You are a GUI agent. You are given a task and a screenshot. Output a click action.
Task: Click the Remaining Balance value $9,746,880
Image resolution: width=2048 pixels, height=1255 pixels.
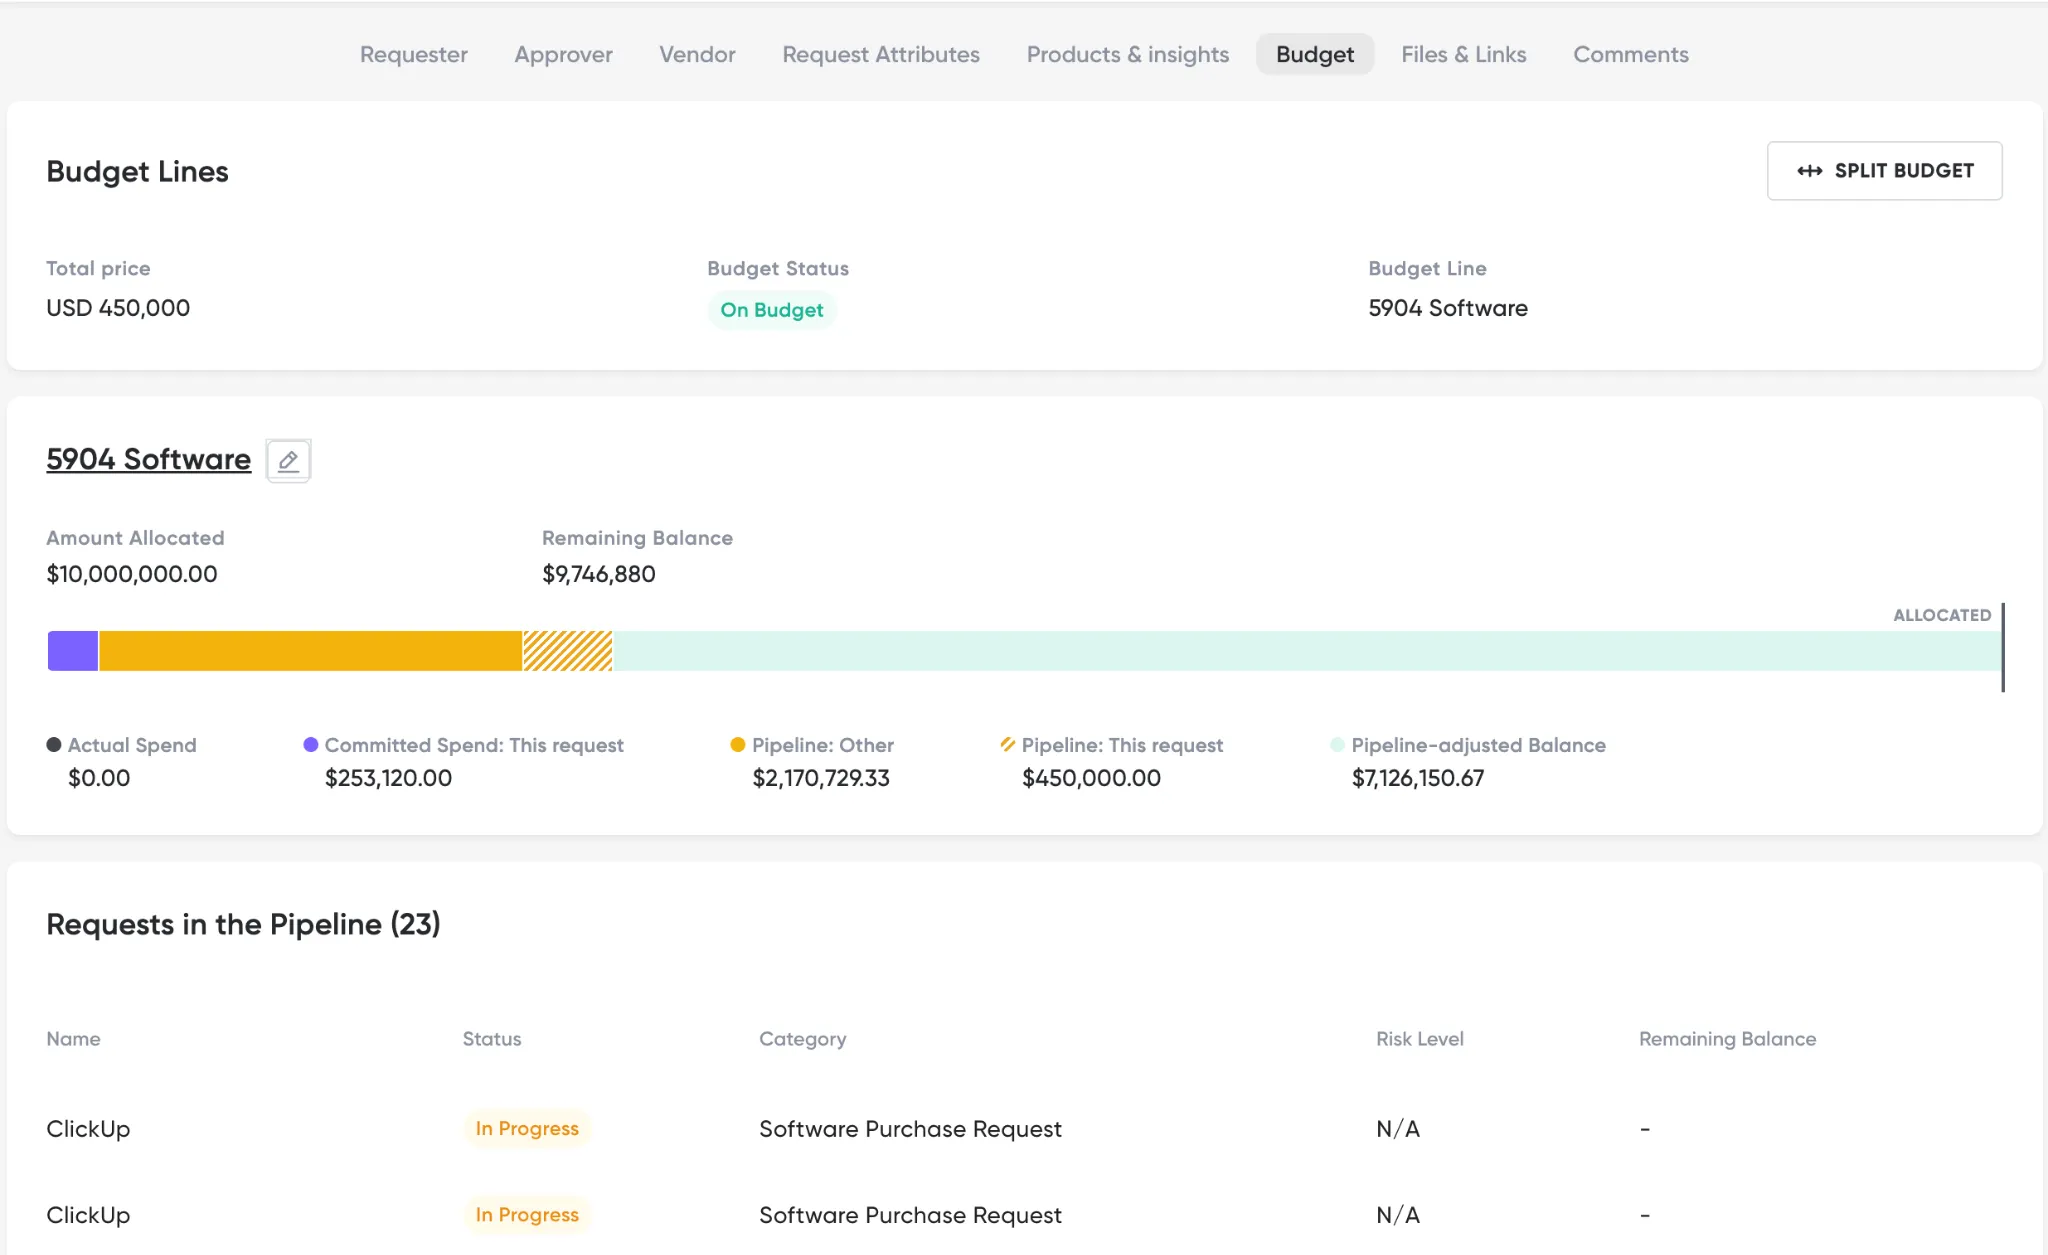599,574
